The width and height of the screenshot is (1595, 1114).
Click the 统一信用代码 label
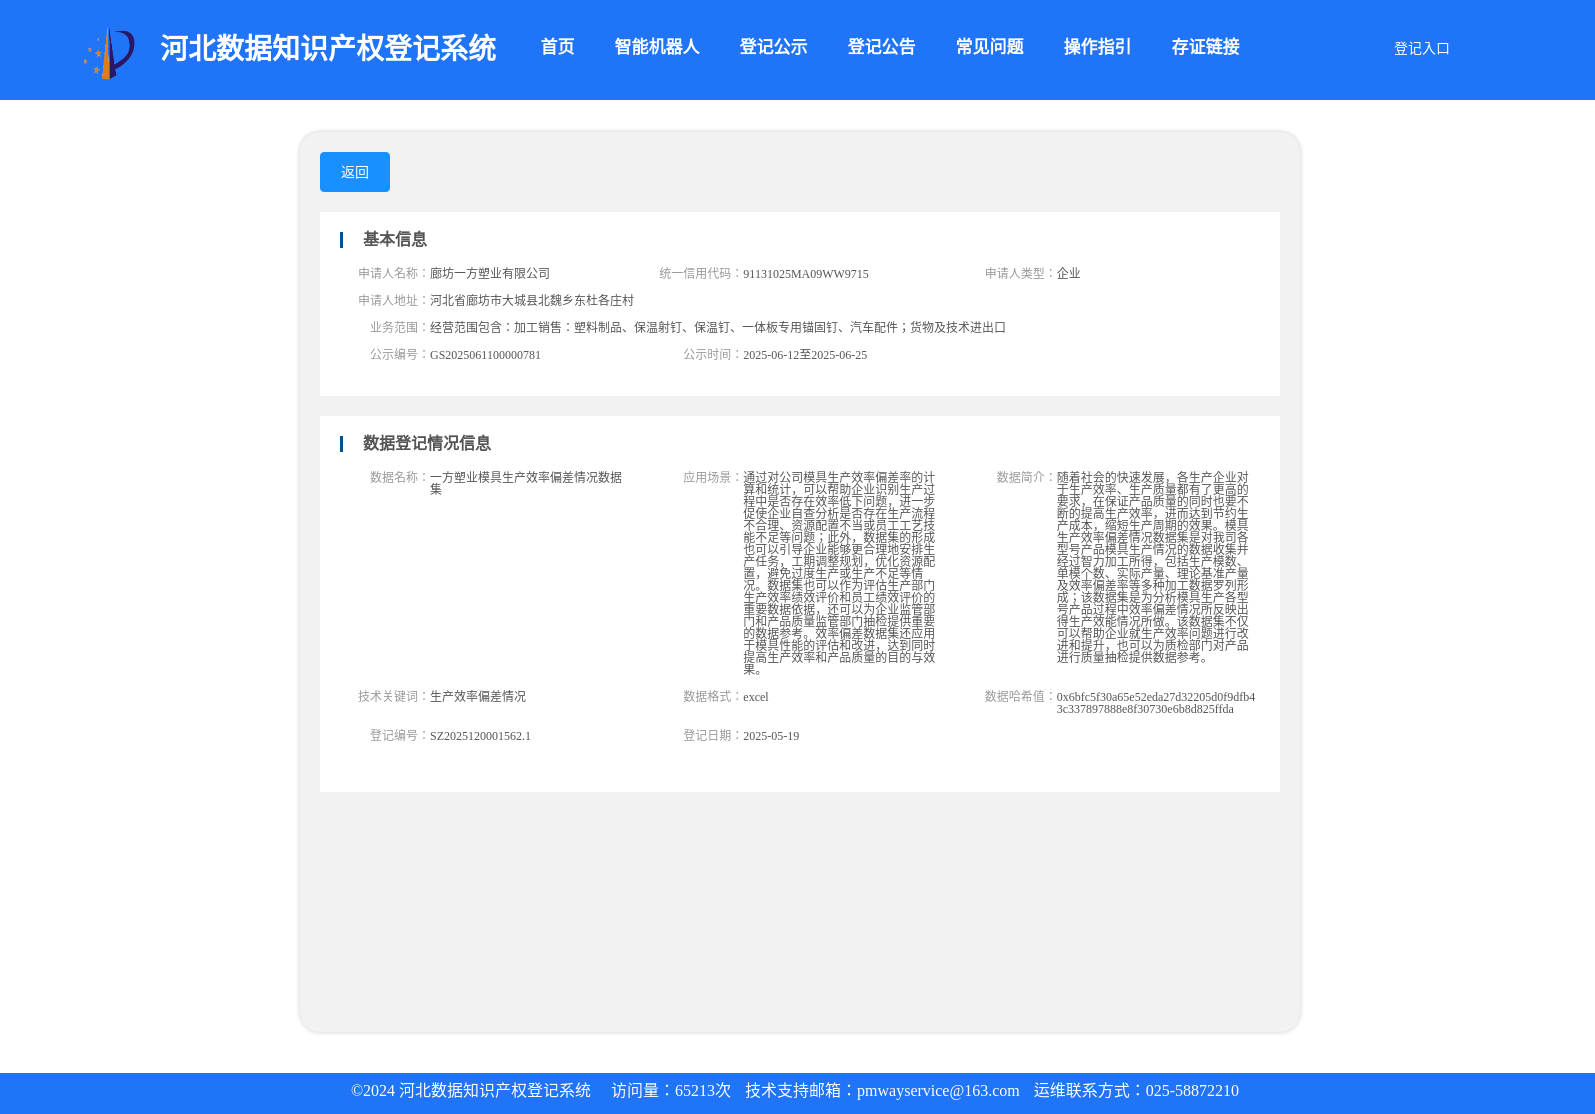pos(700,273)
